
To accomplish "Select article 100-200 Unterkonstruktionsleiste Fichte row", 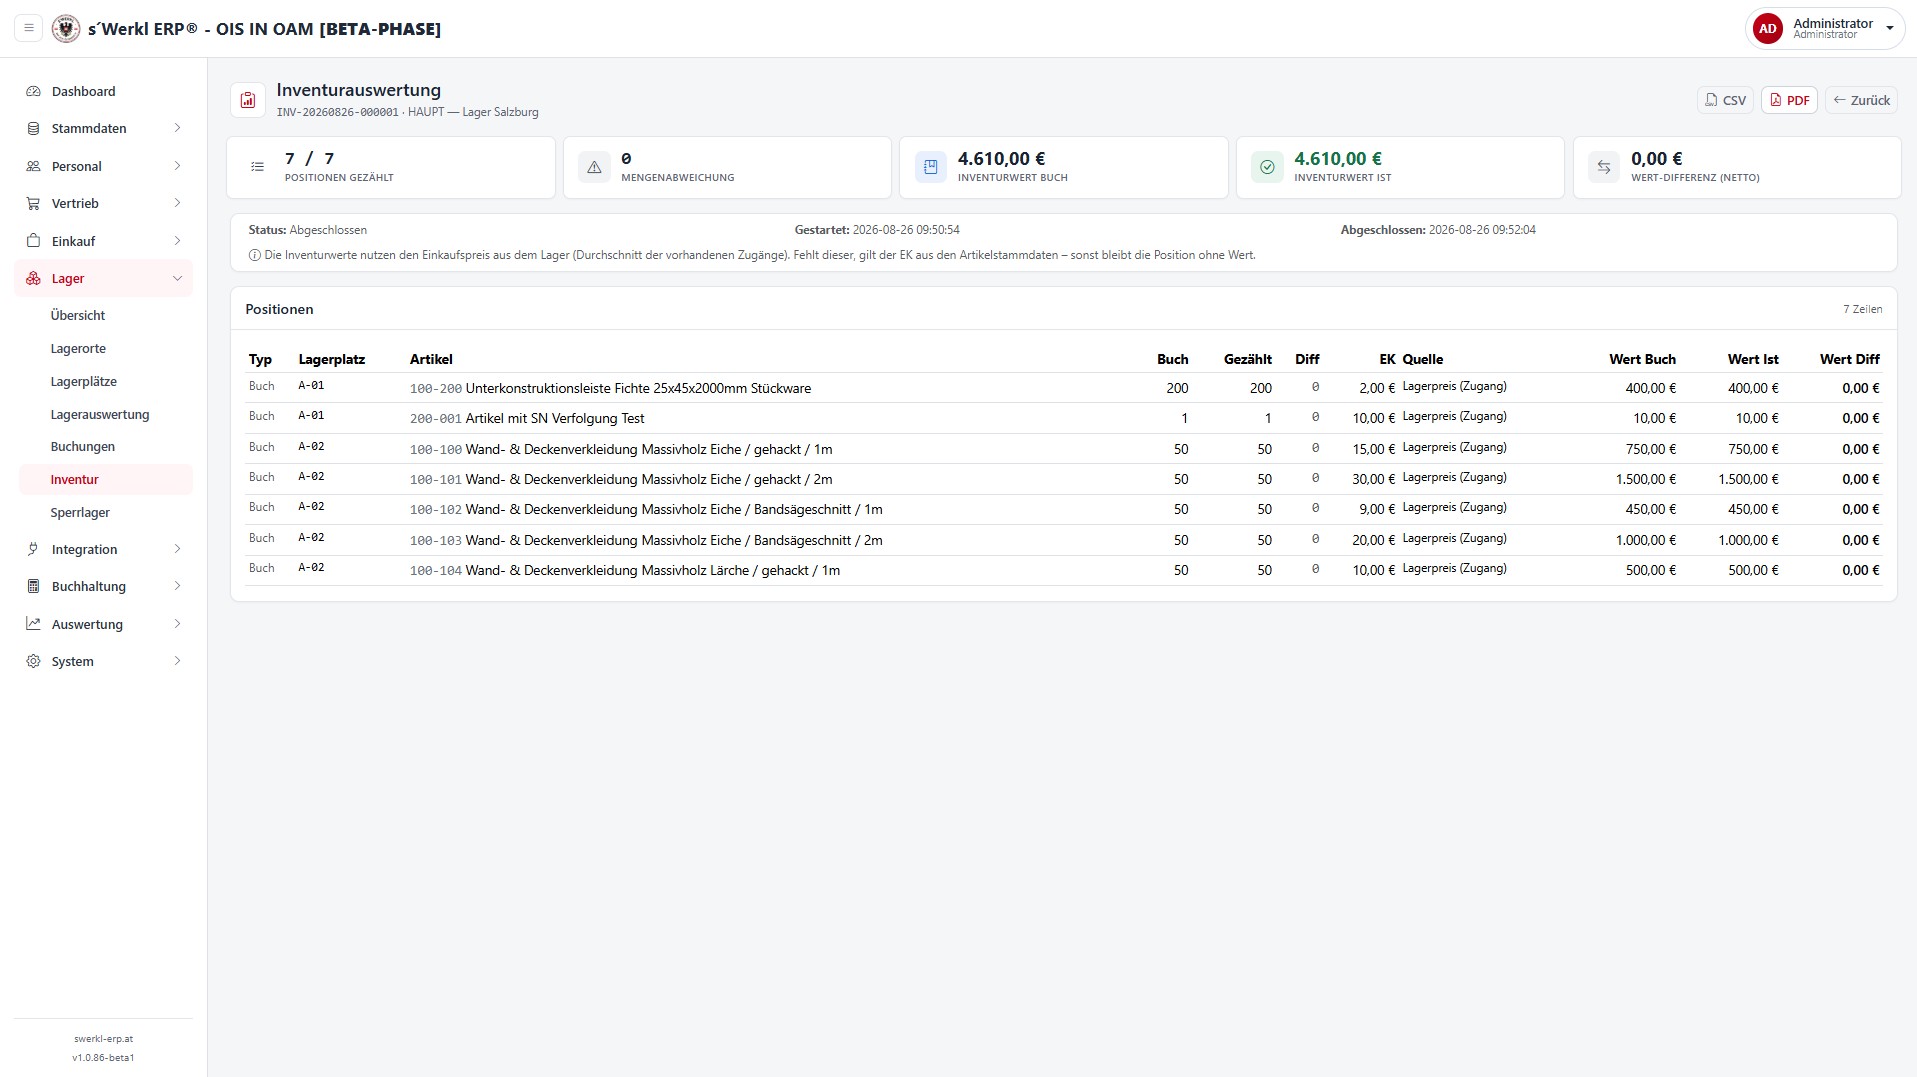I will 1064,388.
